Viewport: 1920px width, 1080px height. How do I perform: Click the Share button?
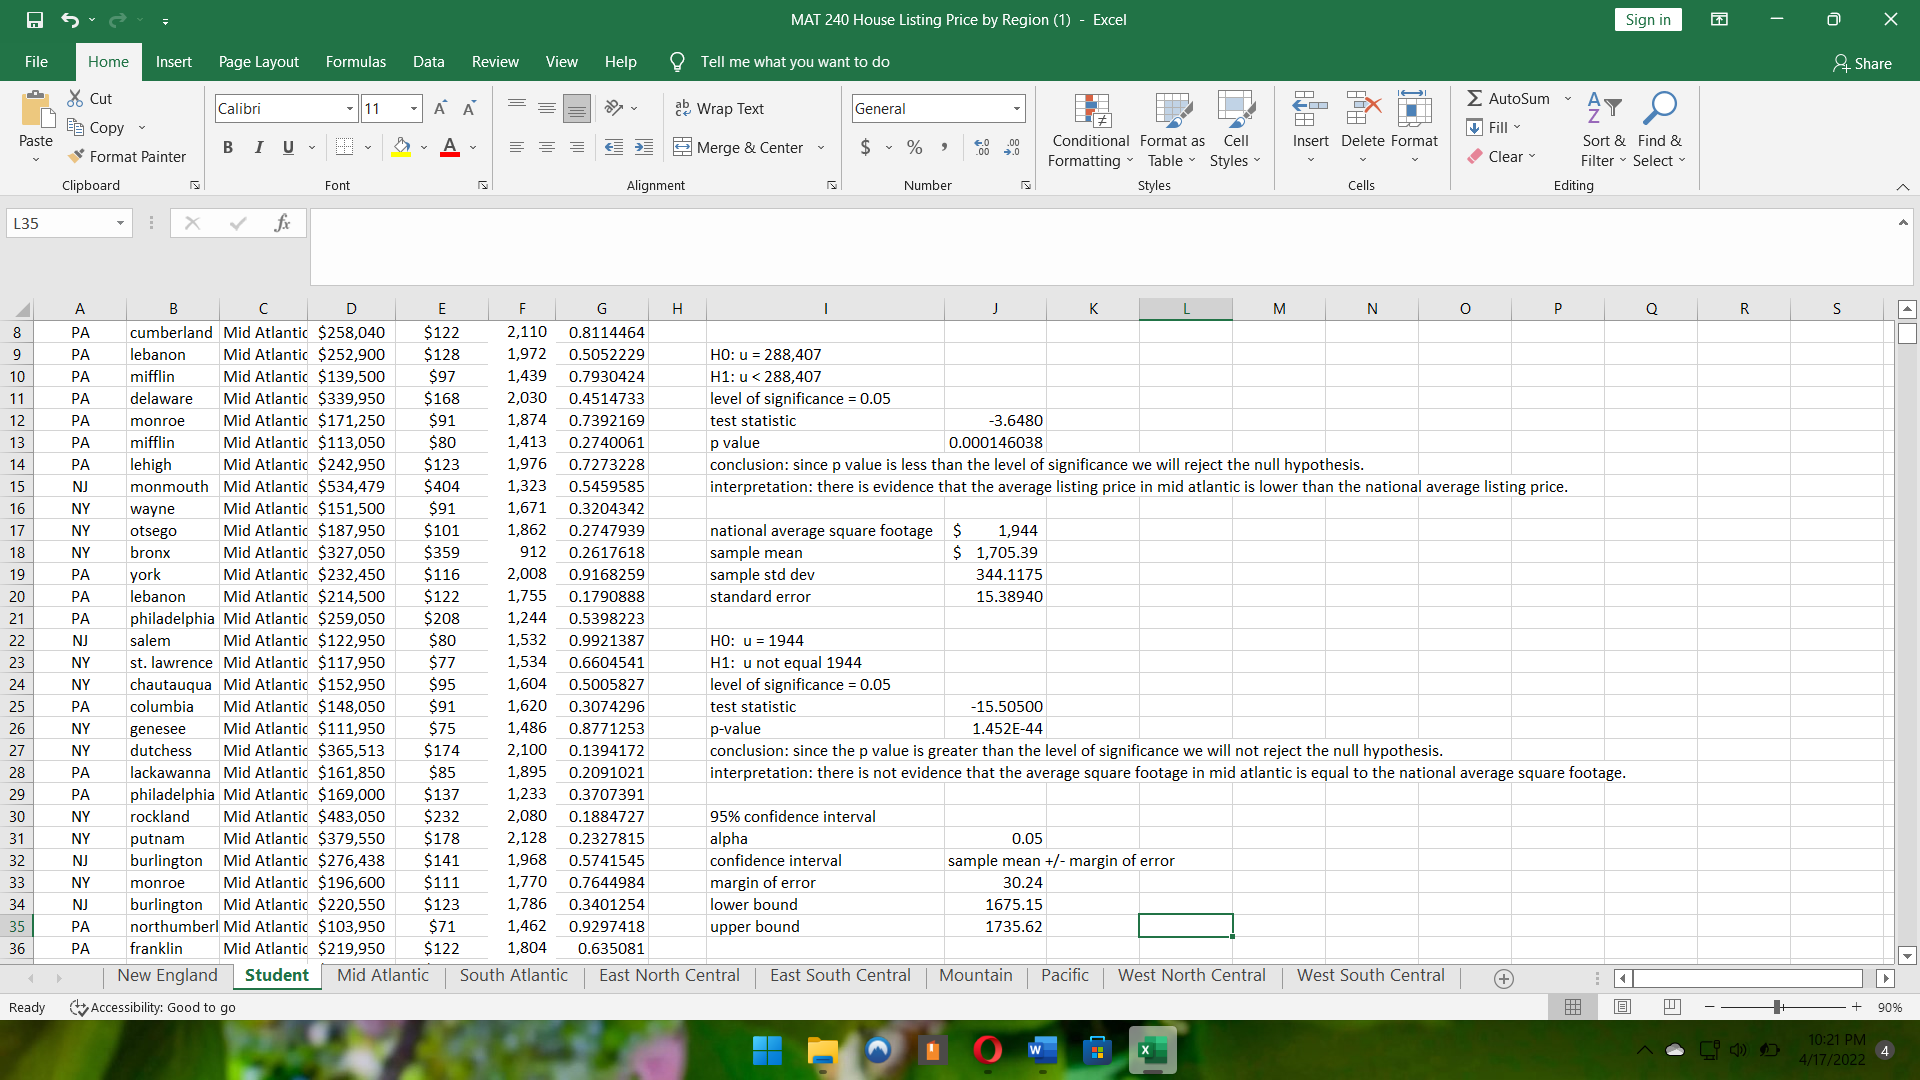point(1861,63)
